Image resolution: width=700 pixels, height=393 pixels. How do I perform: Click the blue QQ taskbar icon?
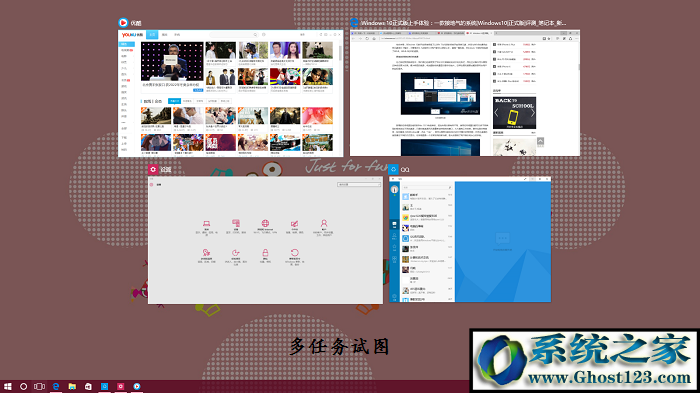click(x=104, y=386)
